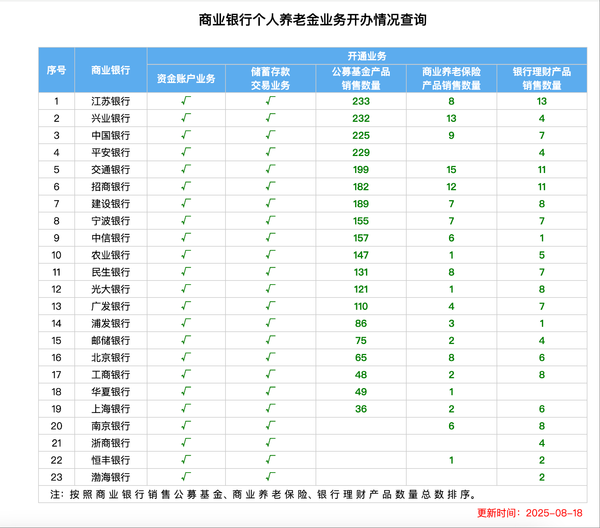The image size is (600, 528).
Task: Click the 储蓄存款交易业务 checkmark for 浦发银行
Action: tap(271, 323)
